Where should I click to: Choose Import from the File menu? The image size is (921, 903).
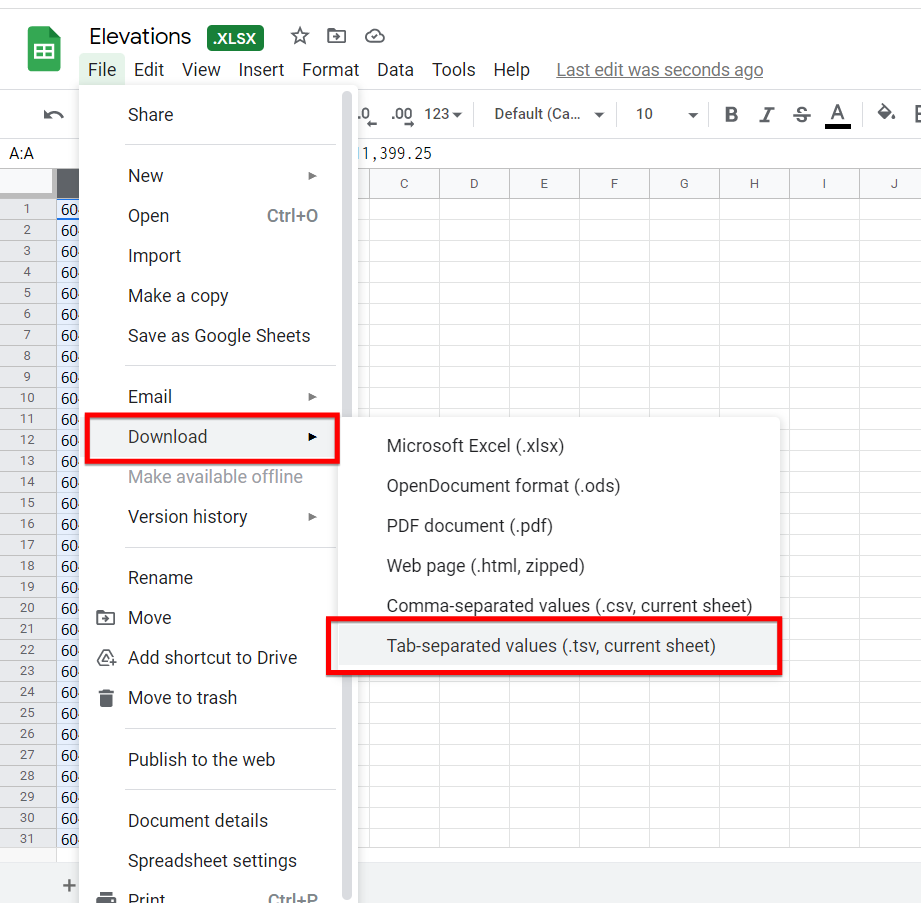[x=211, y=256]
